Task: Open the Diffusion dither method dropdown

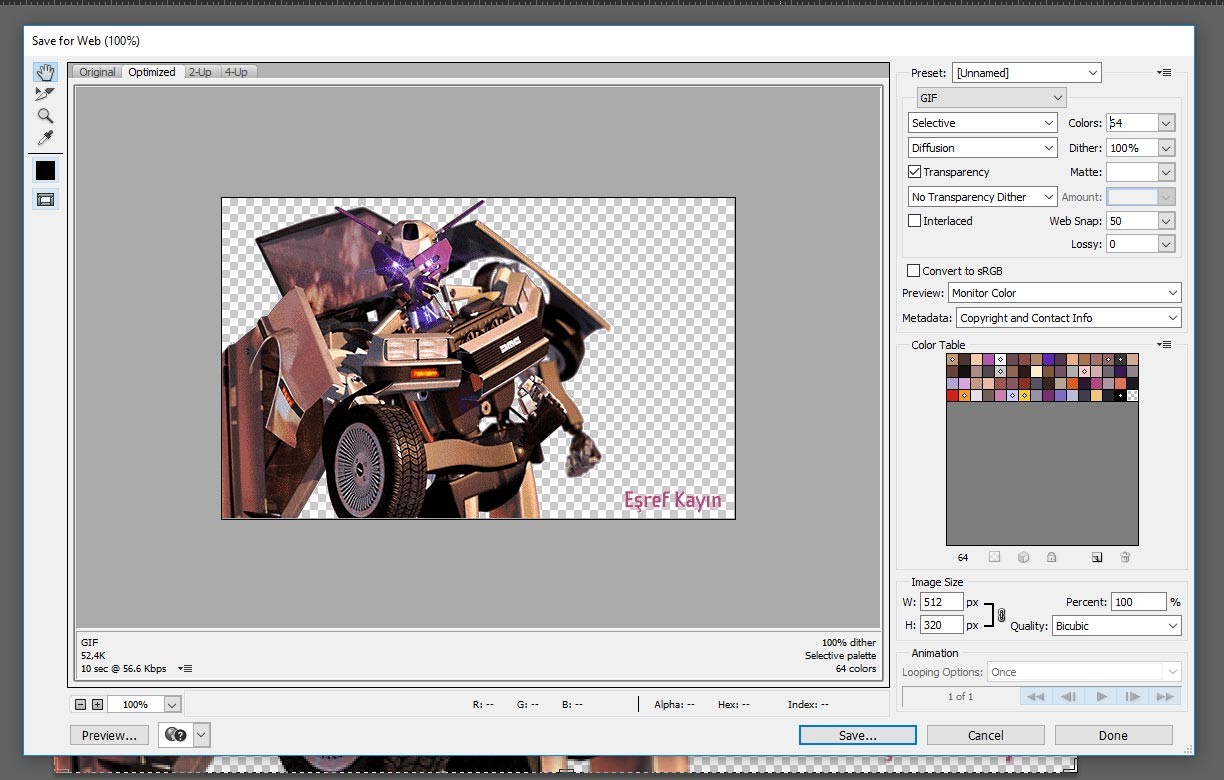Action: [983, 148]
